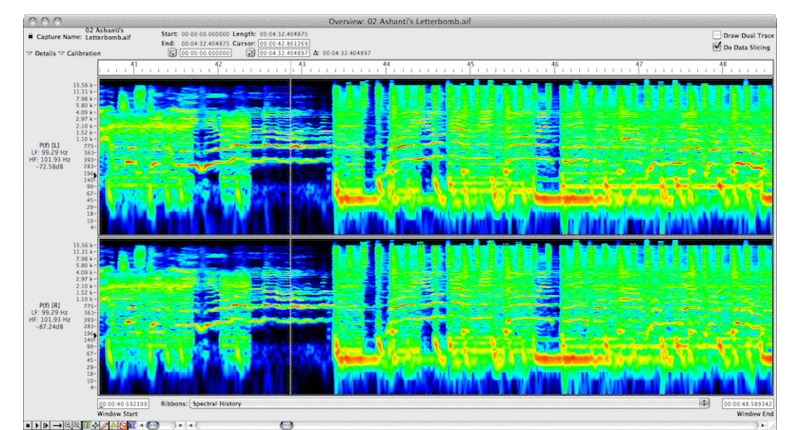Uncheck the Do Data Slicing checkbox
Screen dimensions: 800x430
pyautogui.click(x=717, y=46)
